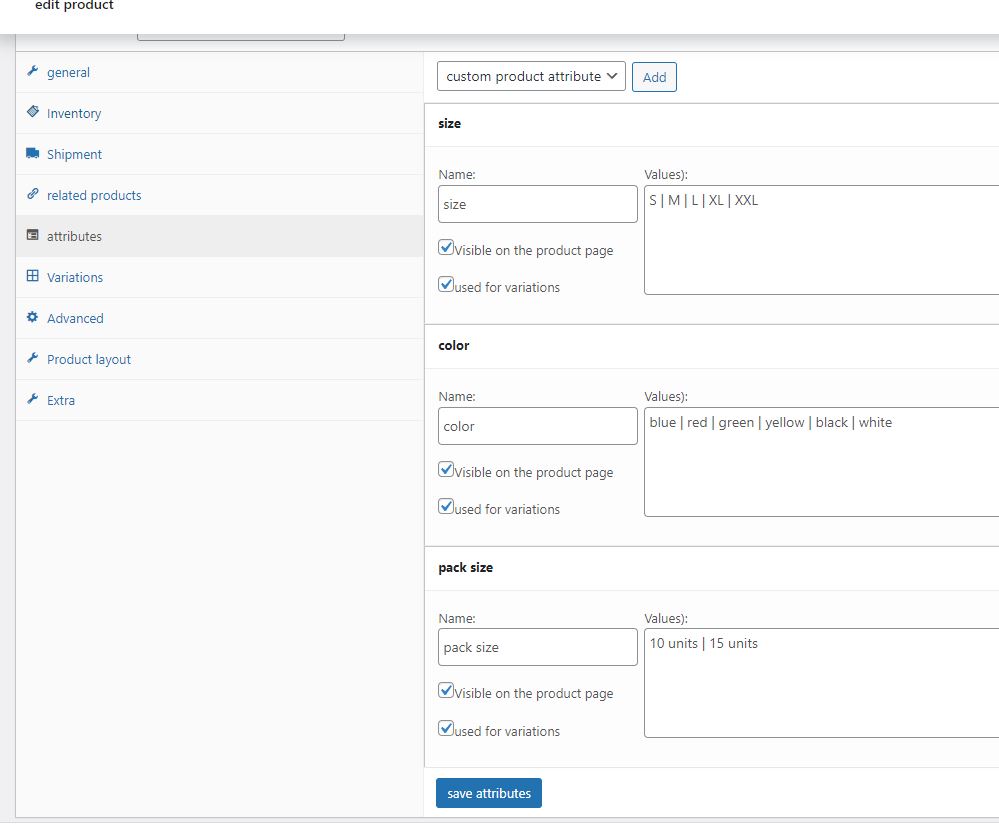The width and height of the screenshot is (999, 824).
Task: Click the Add attribute button
Action: tap(654, 77)
